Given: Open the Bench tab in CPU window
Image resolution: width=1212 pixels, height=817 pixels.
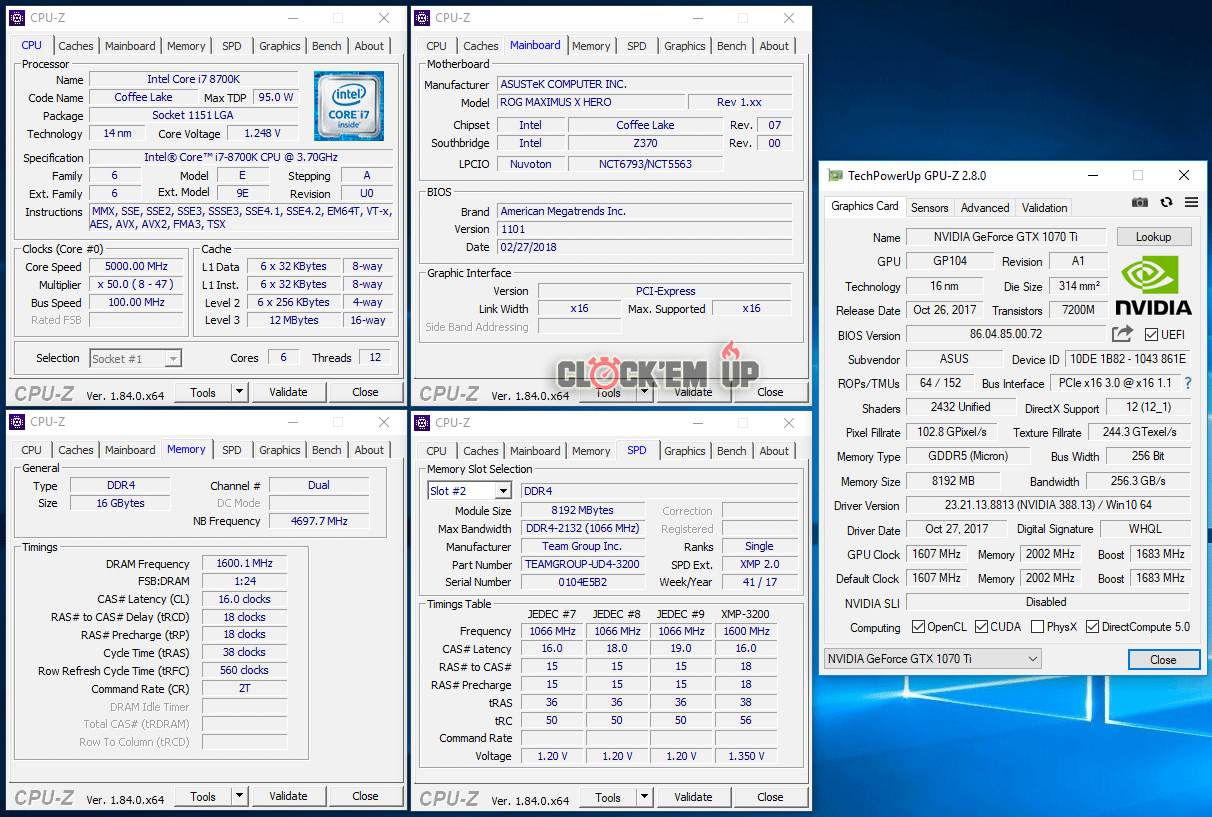Looking at the screenshot, I should [x=326, y=46].
